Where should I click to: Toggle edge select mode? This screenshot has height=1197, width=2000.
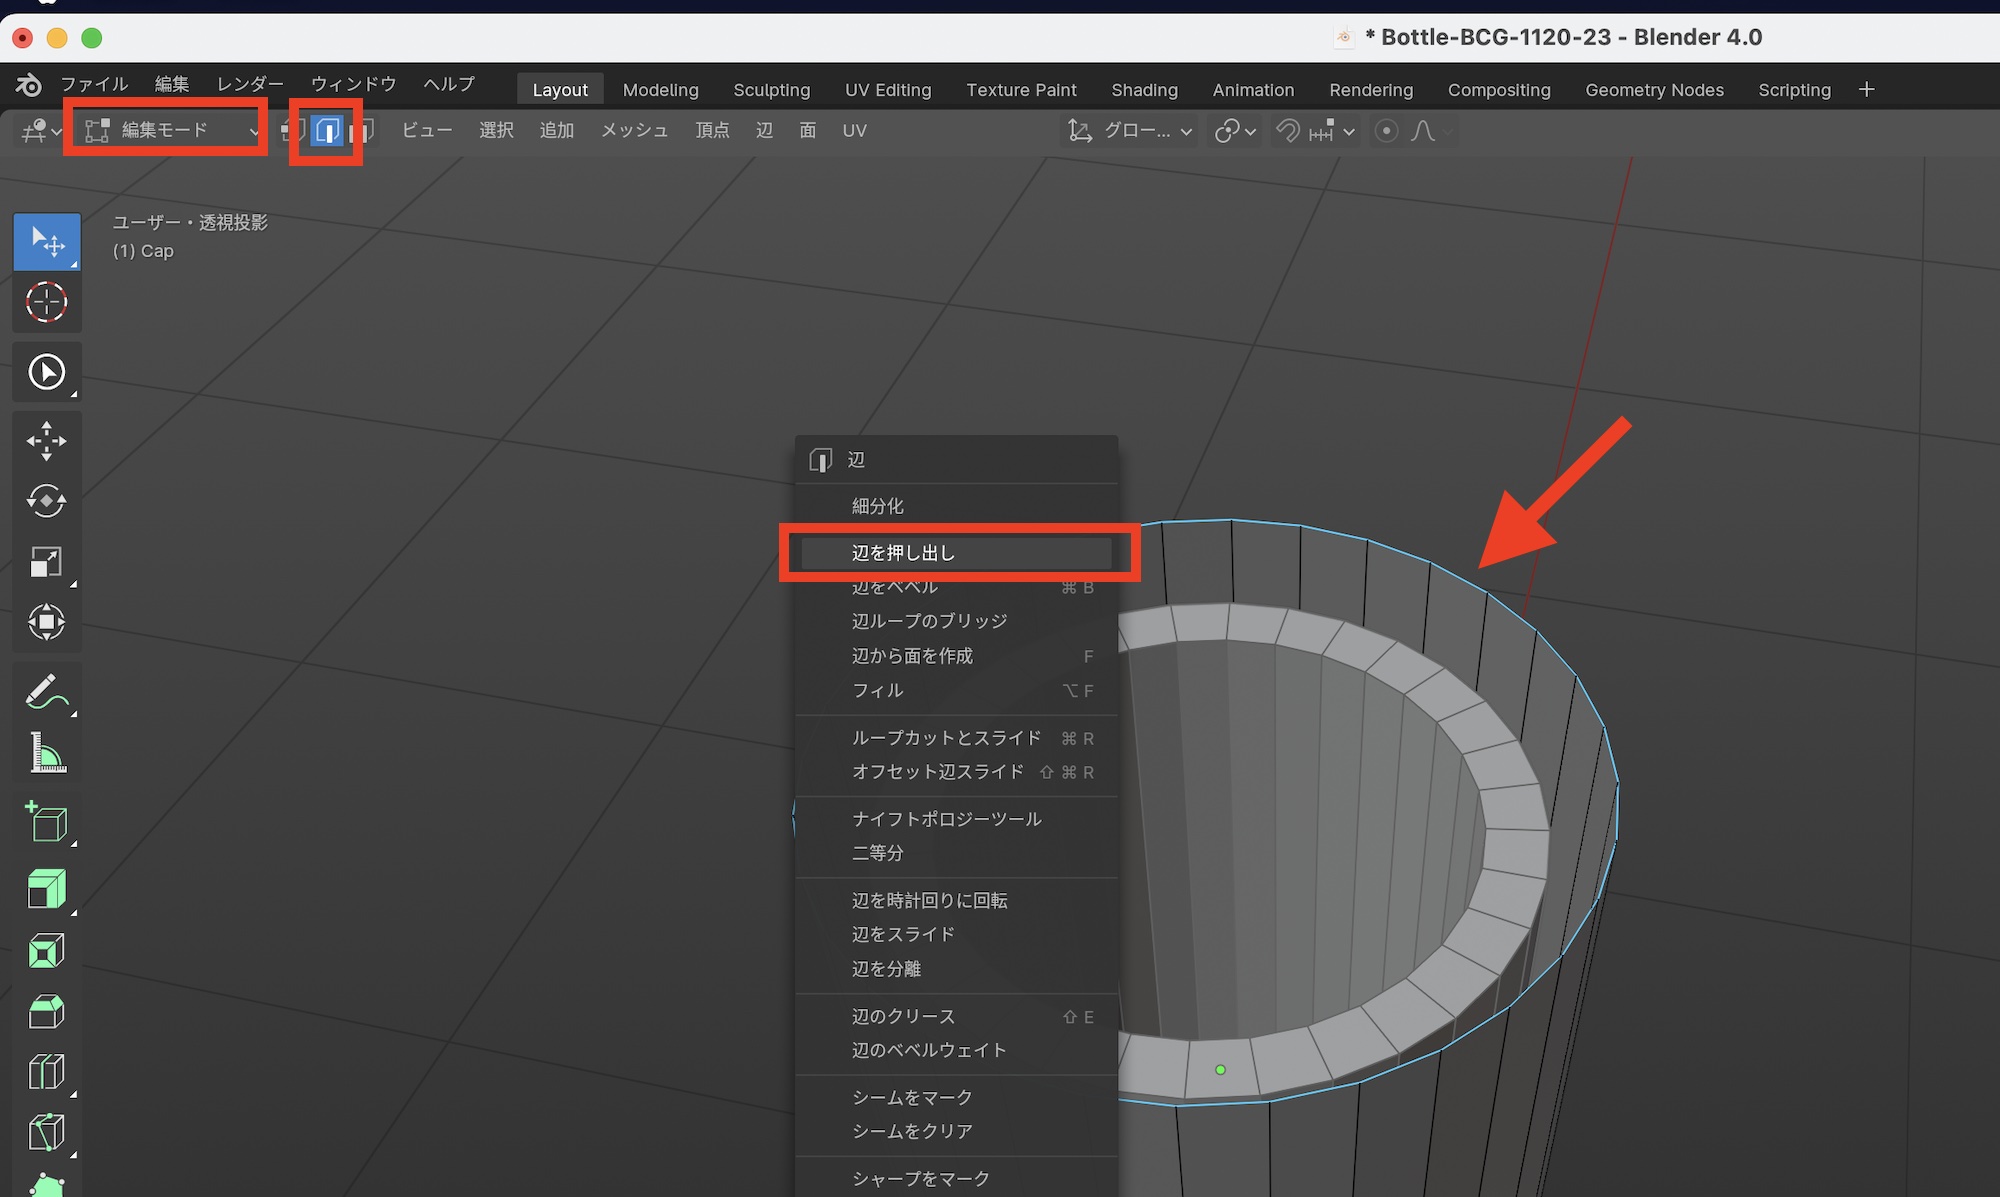click(327, 131)
